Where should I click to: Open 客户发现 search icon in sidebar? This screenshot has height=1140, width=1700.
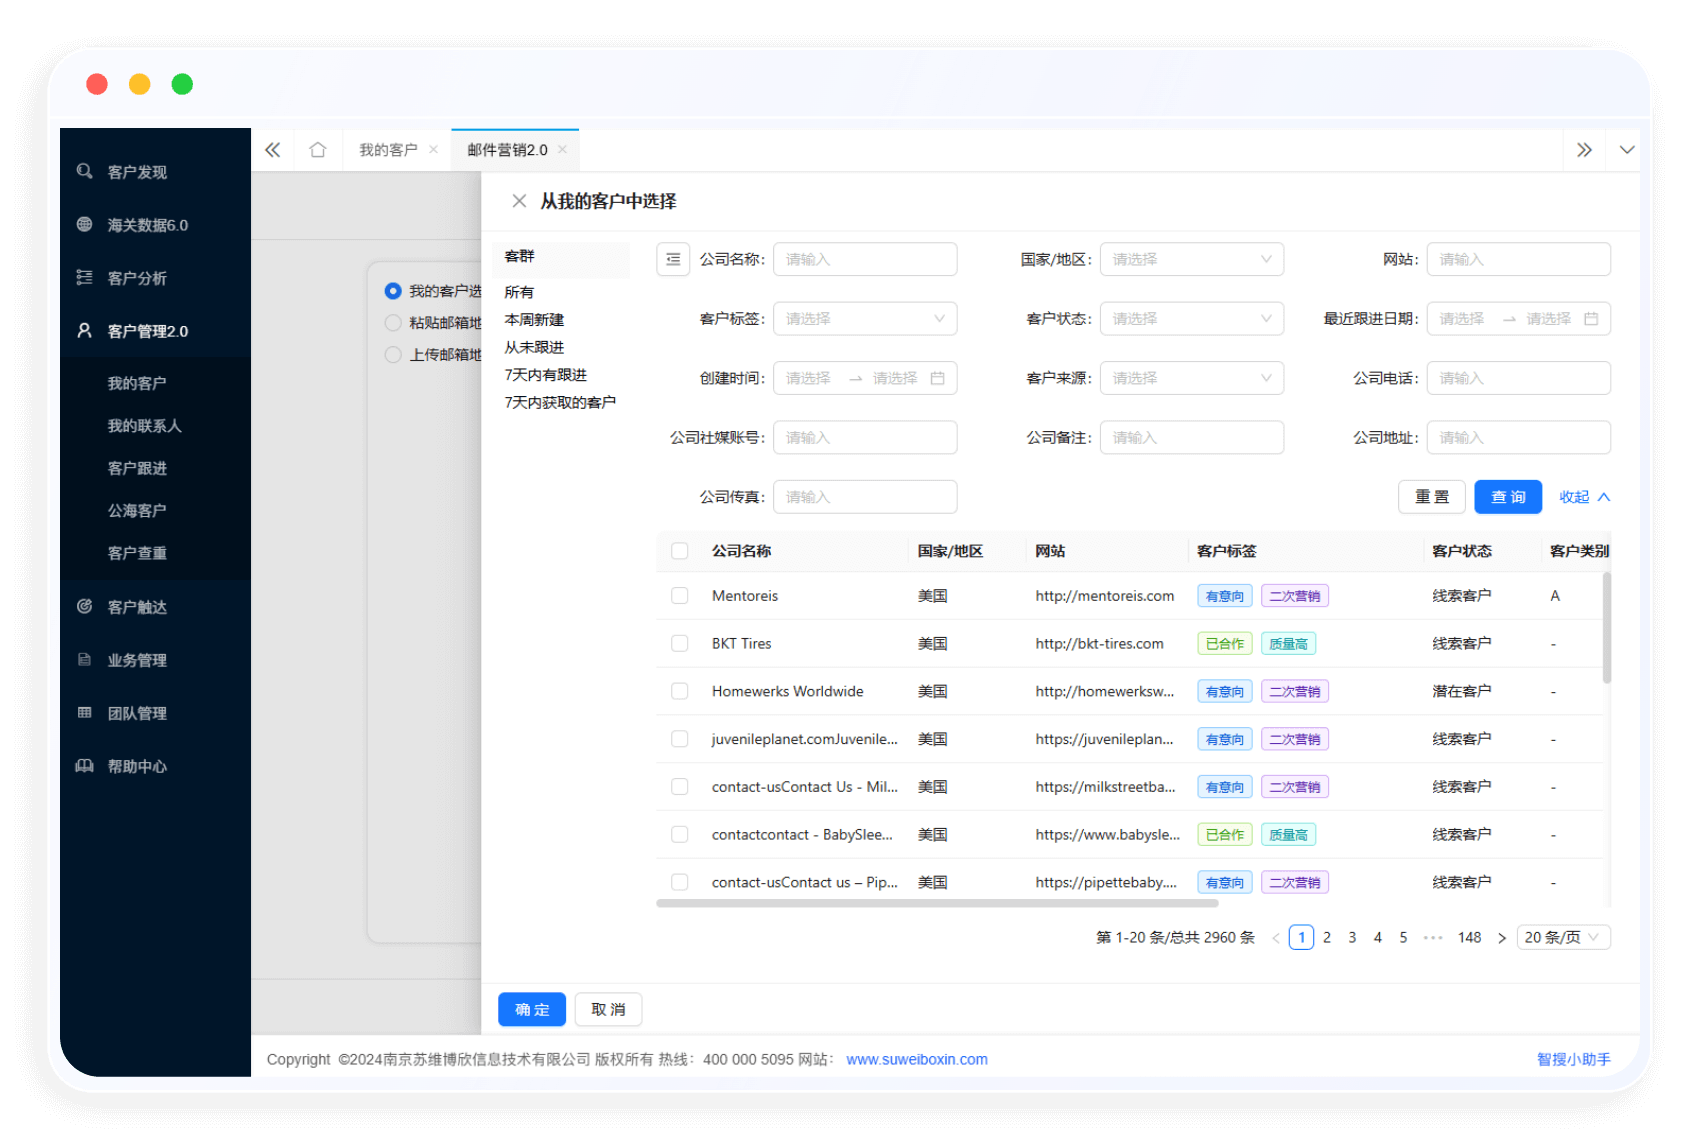pyautogui.click(x=85, y=172)
